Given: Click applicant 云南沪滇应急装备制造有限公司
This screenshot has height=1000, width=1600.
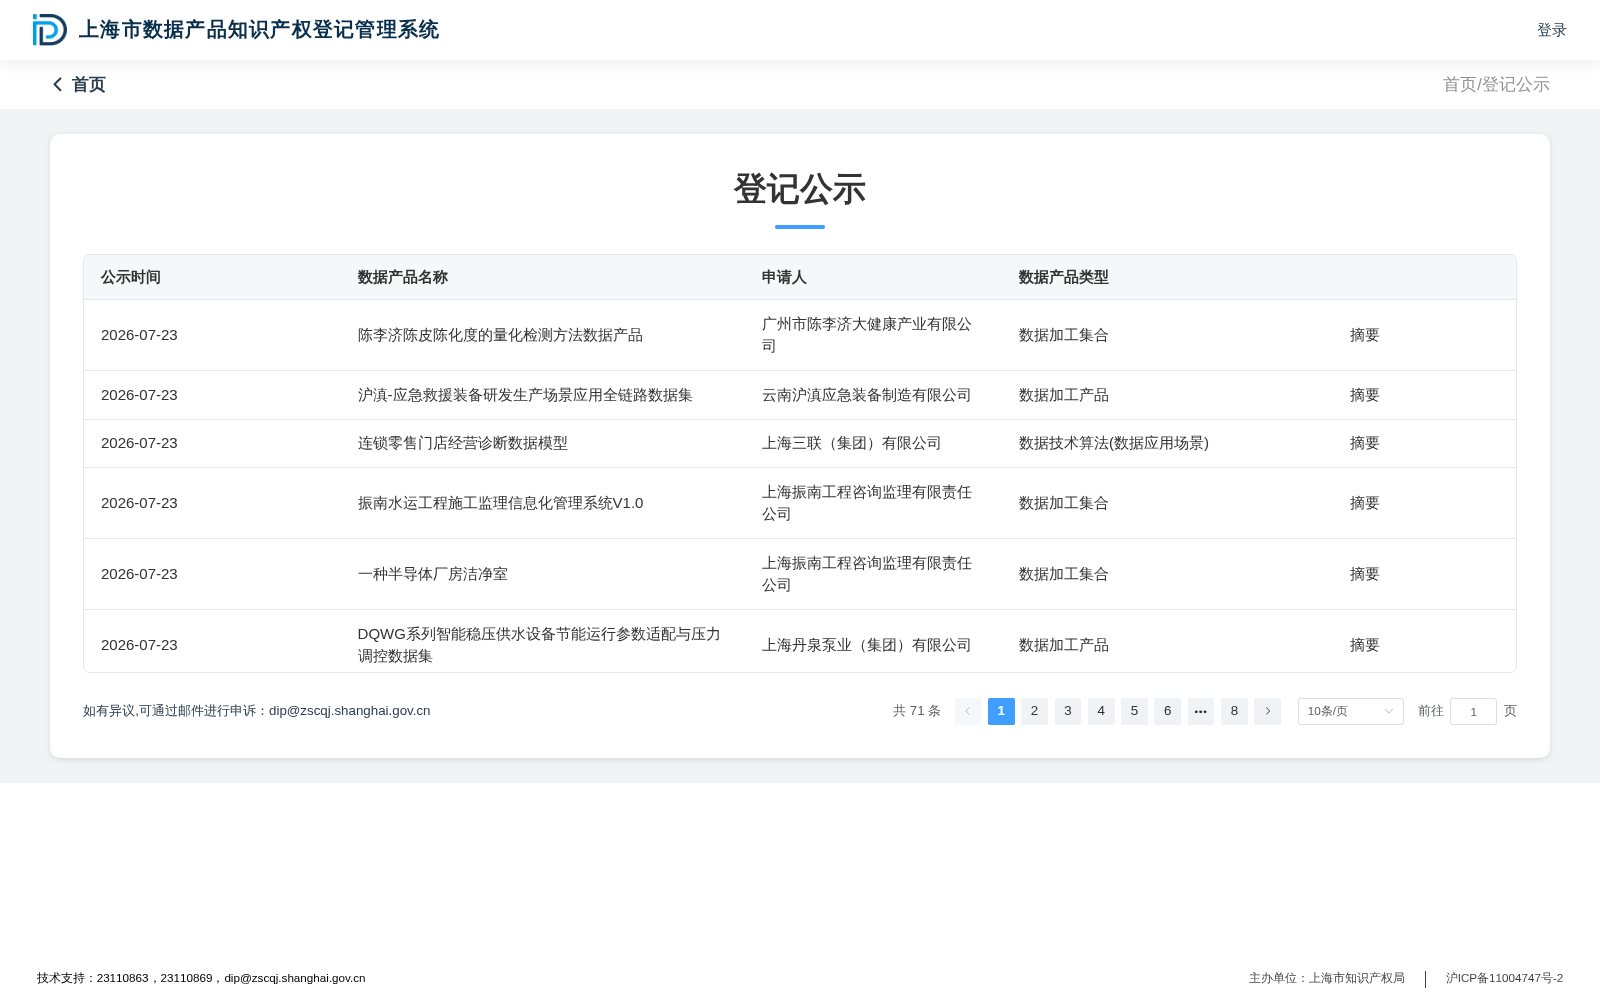Looking at the screenshot, I should tap(867, 395).
